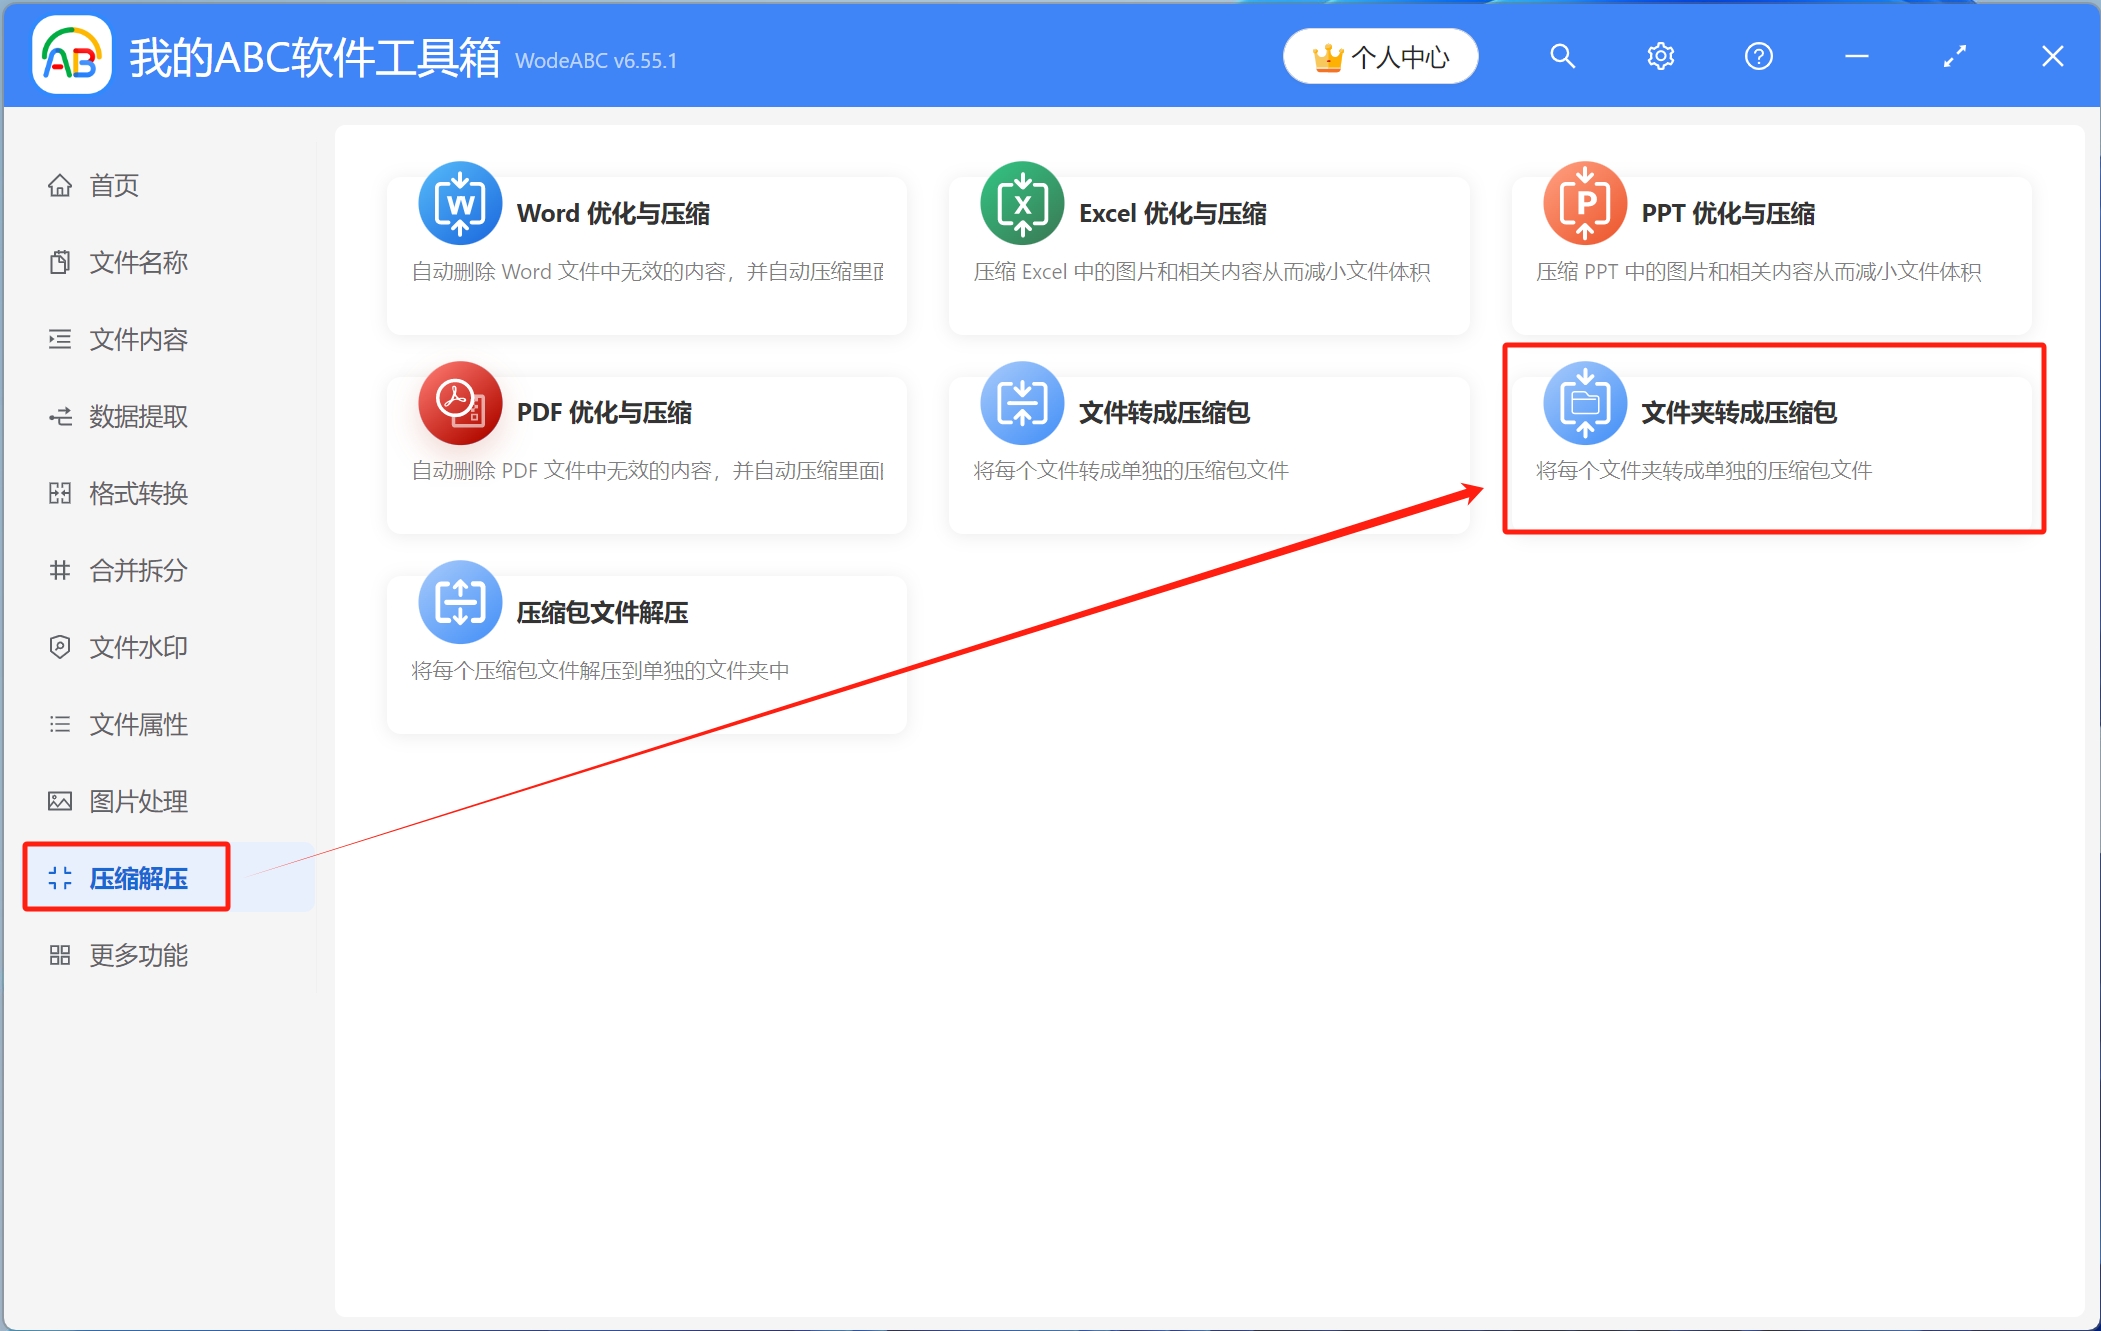
Task: Open the settings gear icon
Action: [1660, 56]
